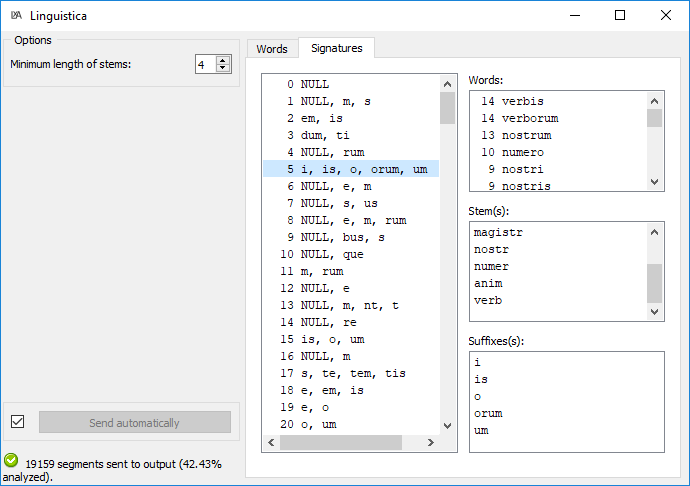Select signature 14 'NULL, re'
The image size is (690, 486).
[351, 322]
